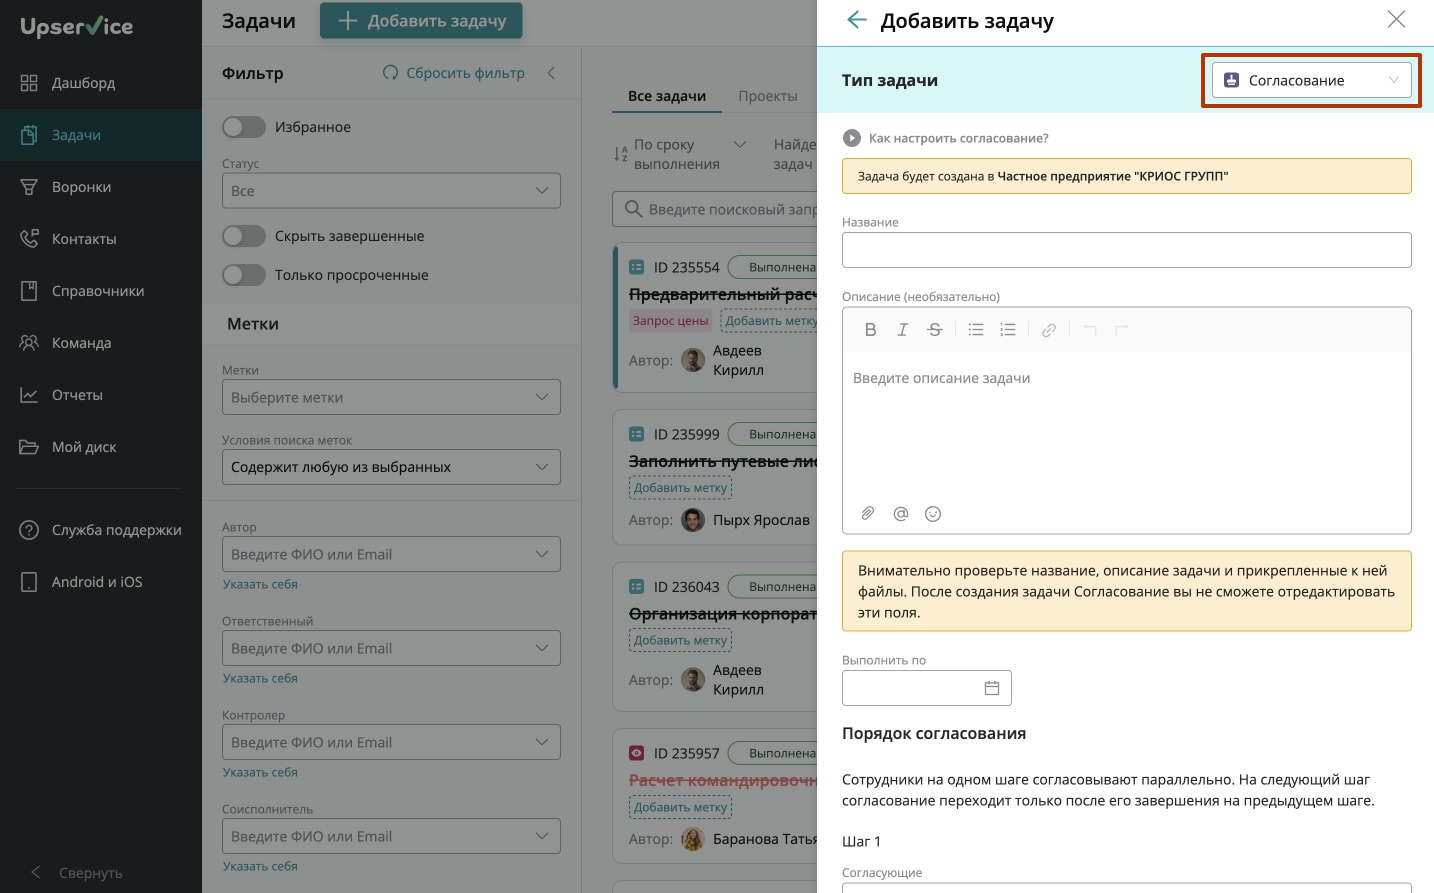Screen dimensions: 1434x893
Task: Toggle Скрыть завершенные switch
Action: tap(244, 236)
